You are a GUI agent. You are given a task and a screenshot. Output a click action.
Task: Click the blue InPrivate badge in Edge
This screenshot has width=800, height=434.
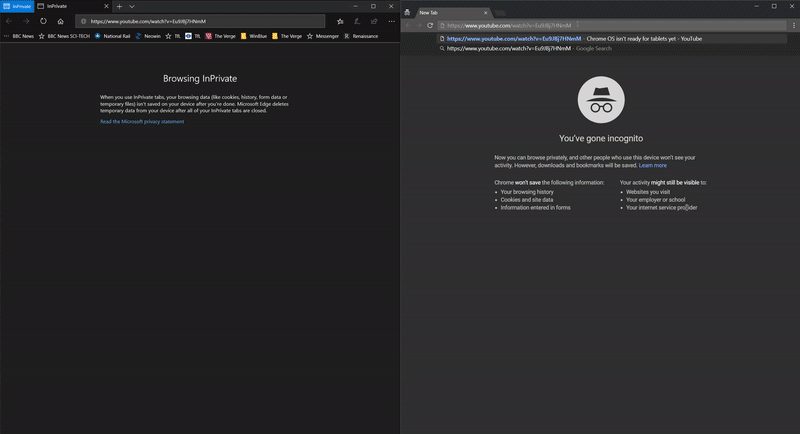pyautogui.click(x=17, y=6)
